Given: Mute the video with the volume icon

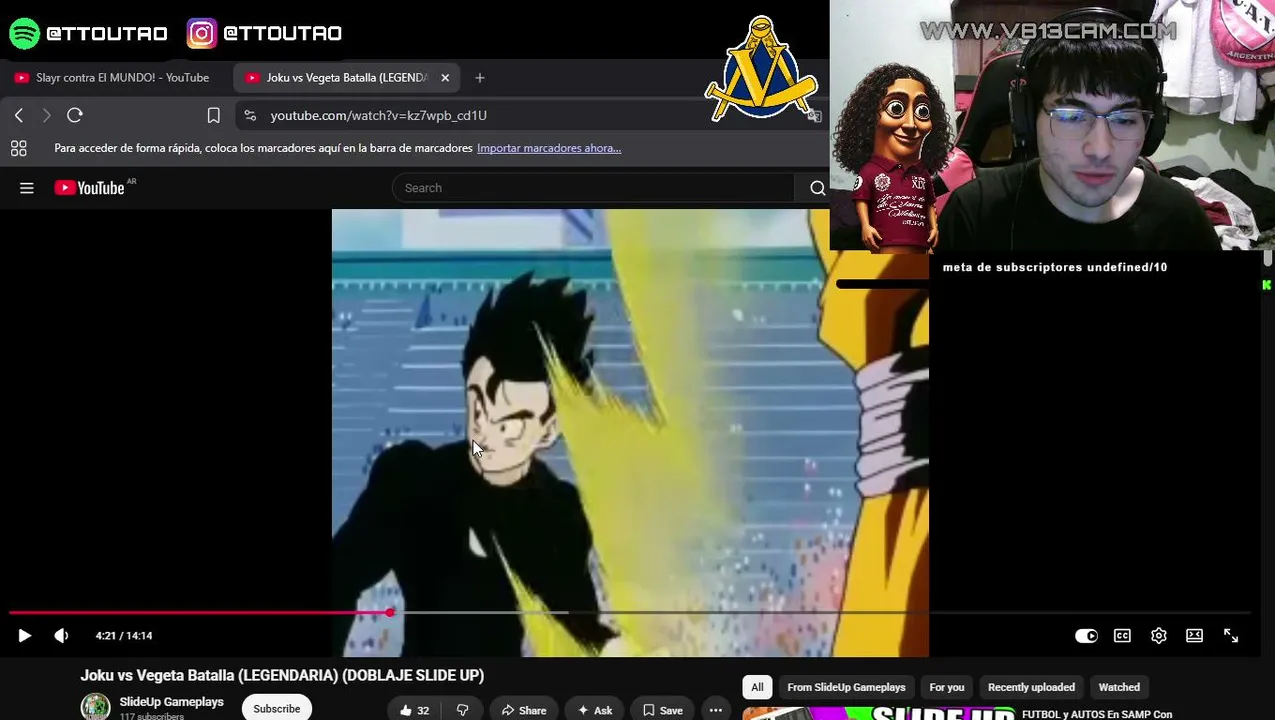Looking at the screenshot, I should [x=61, y=635].
